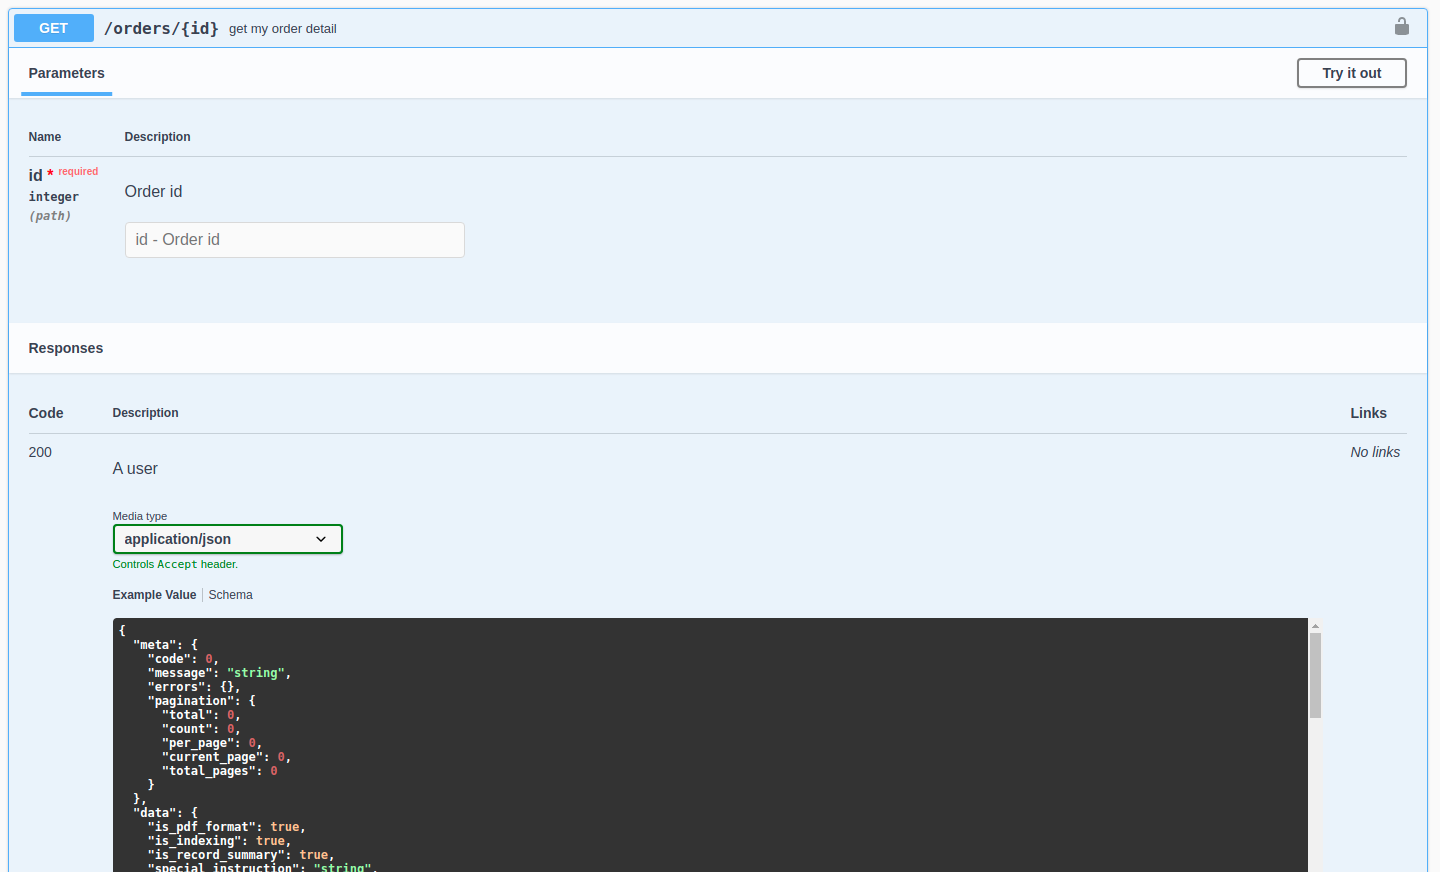Click the example JSON scrollbar thumb

(x=1315, y=675)
